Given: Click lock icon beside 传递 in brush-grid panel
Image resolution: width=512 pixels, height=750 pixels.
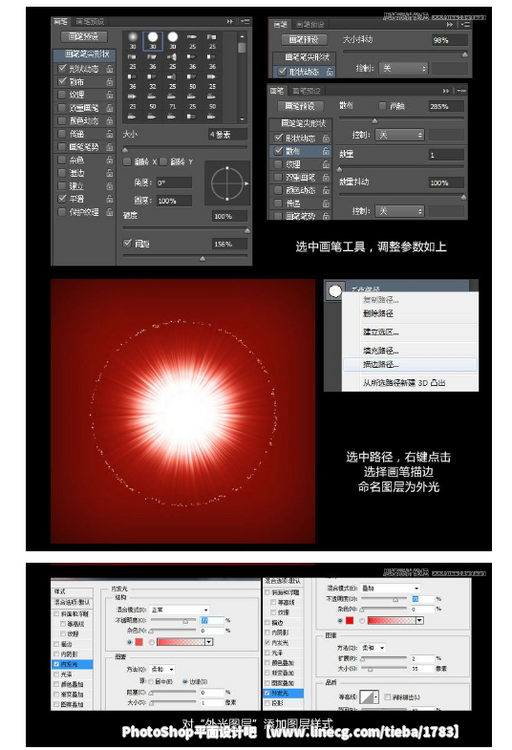Looking at the screenshot, I should [x=110, y=134].
